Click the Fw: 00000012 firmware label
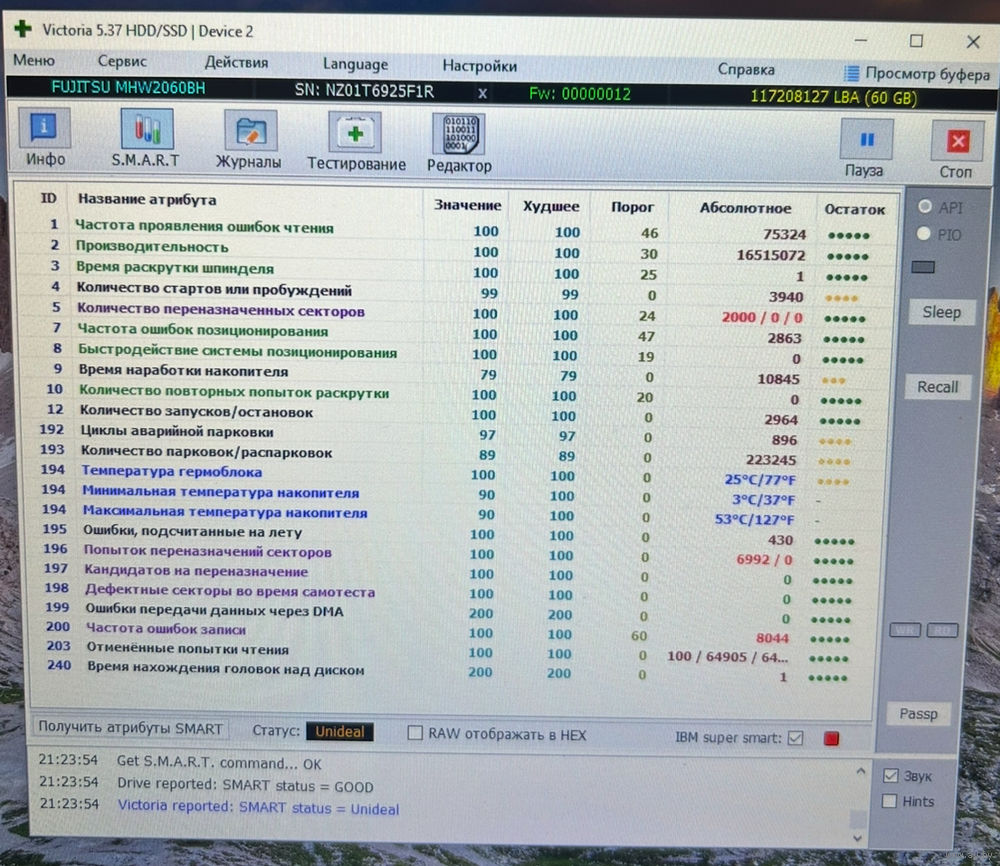 coord(580,94)
